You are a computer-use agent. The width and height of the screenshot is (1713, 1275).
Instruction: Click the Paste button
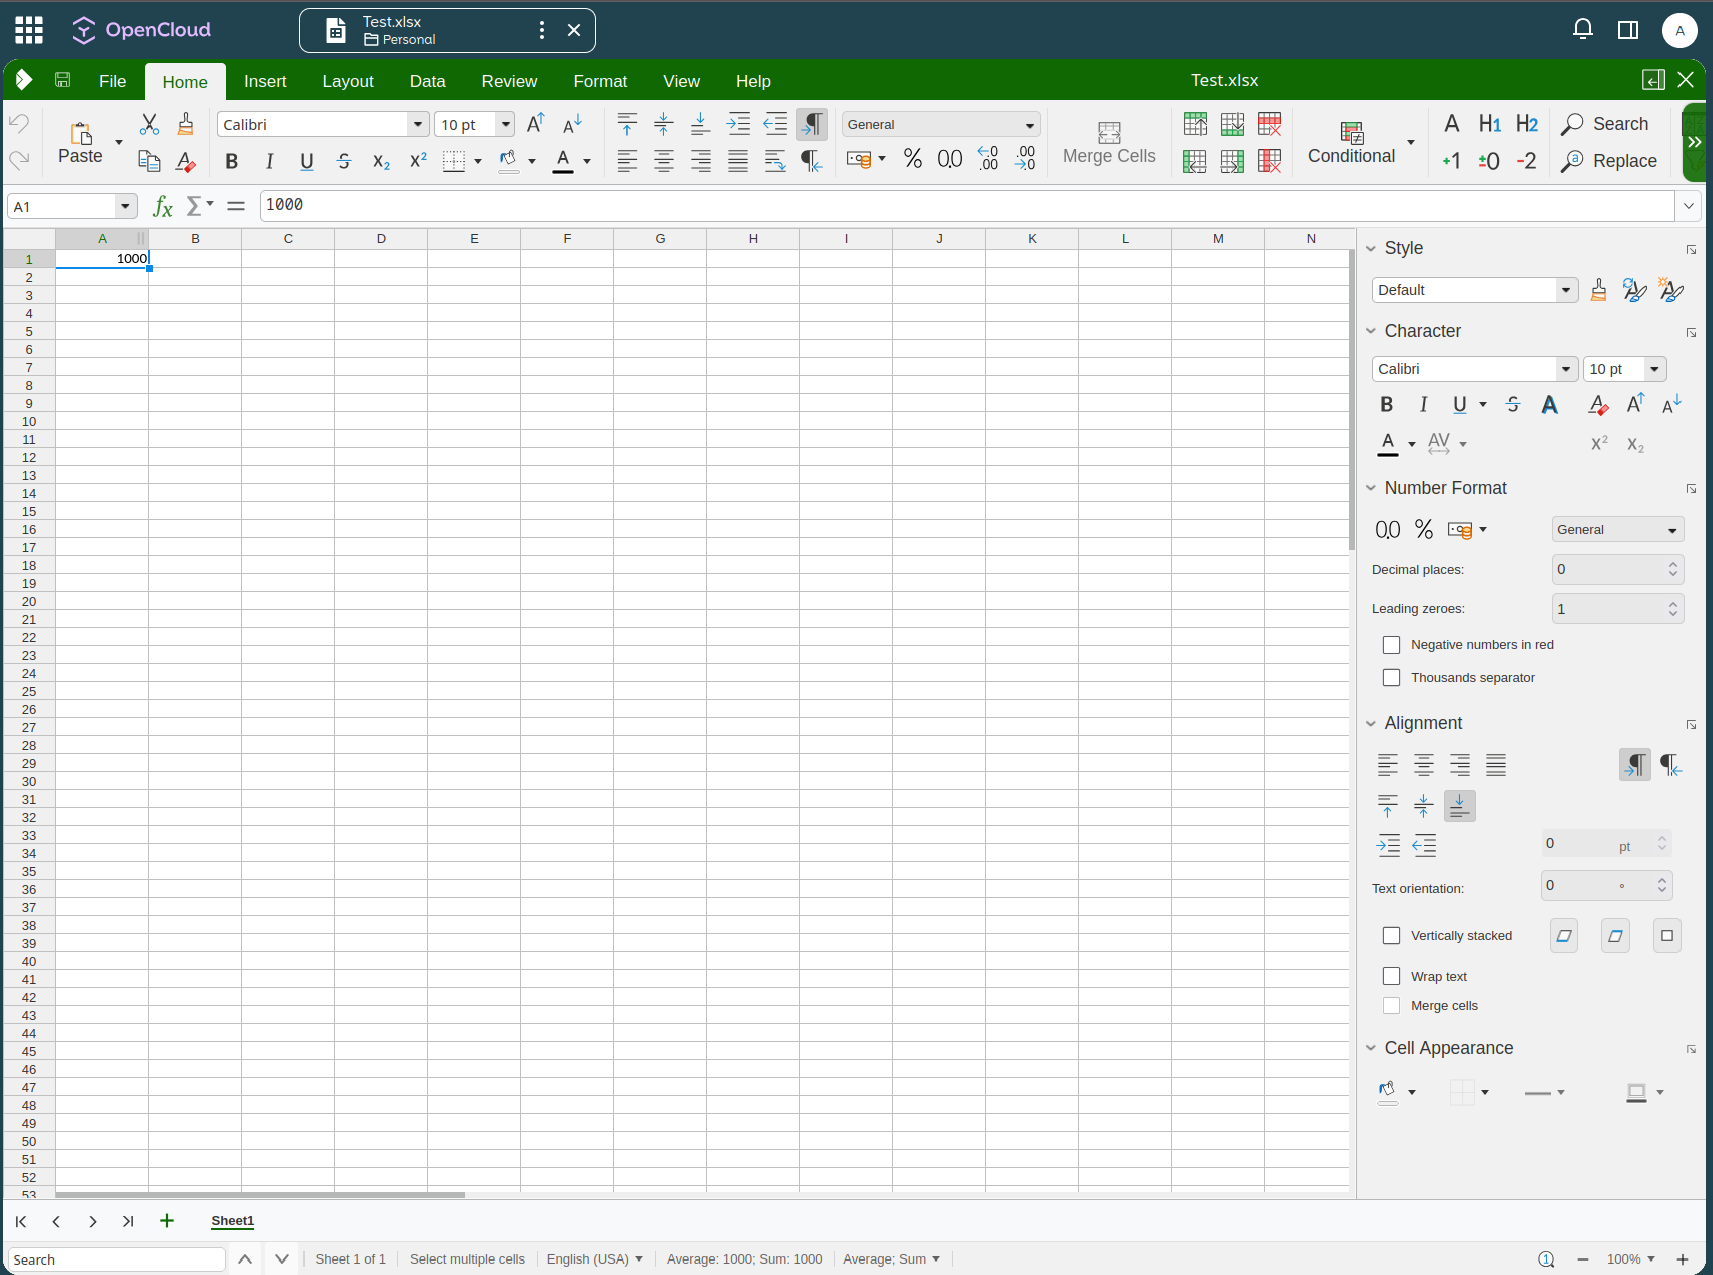click(x=81, y=143)
